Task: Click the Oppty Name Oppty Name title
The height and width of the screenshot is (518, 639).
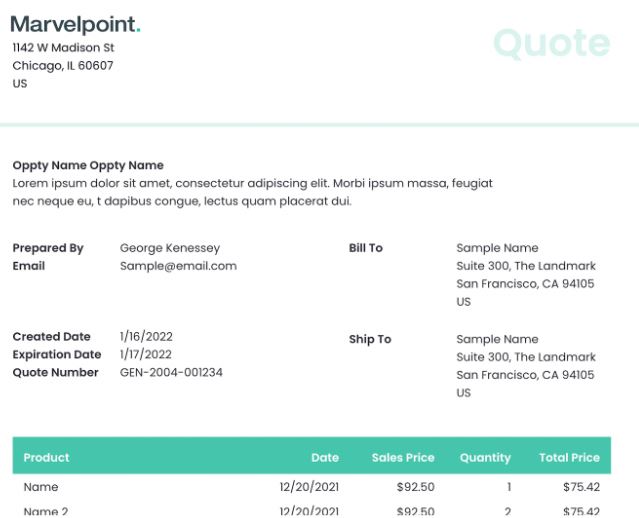Action: click(88, 165)
